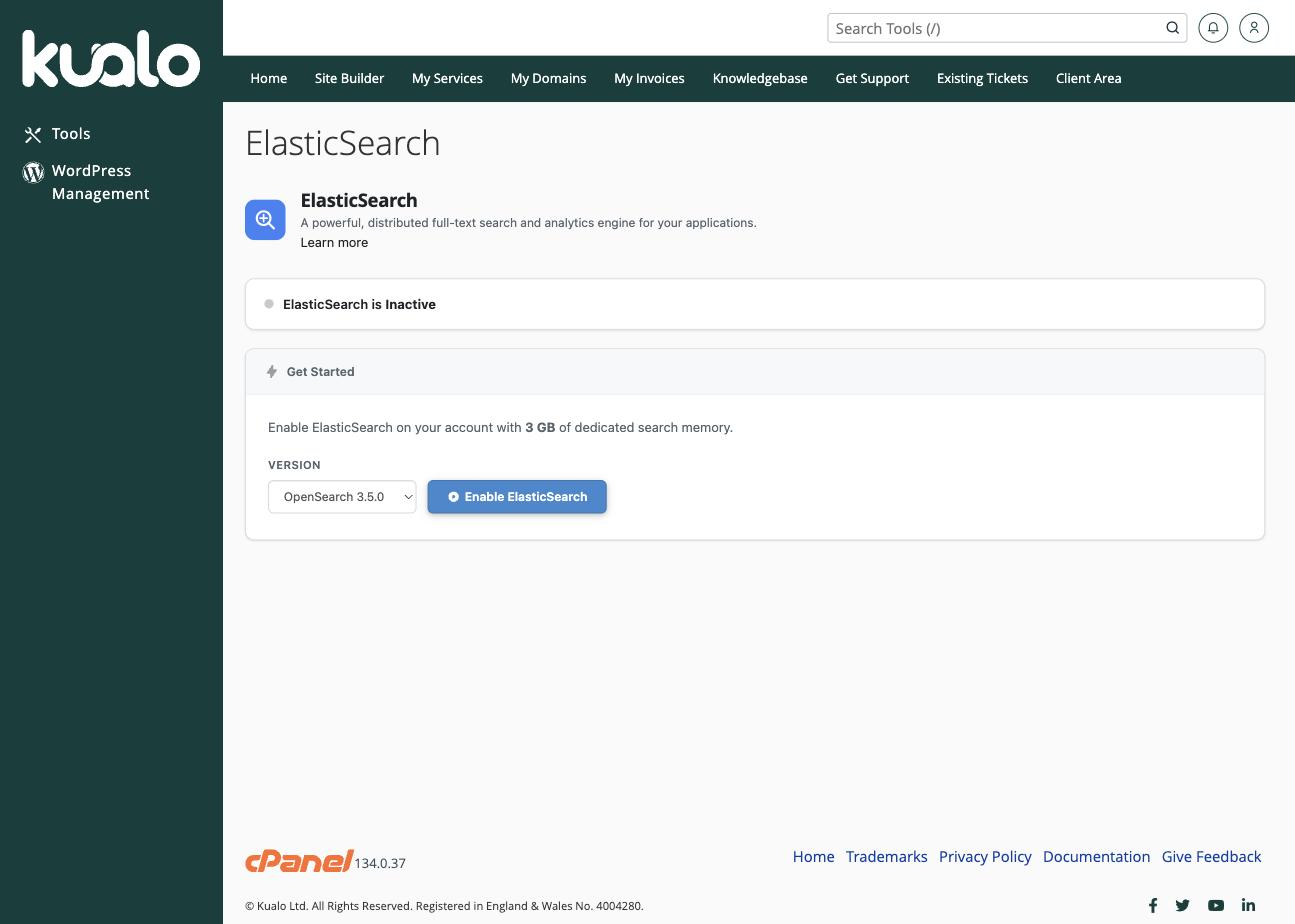Open the Give Feedback footer link

click(x=1211, y=856)
